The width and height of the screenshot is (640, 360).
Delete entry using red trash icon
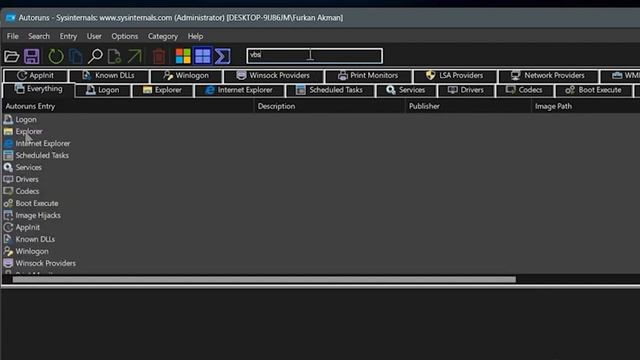pyautogui.click(x=159, y=56)
